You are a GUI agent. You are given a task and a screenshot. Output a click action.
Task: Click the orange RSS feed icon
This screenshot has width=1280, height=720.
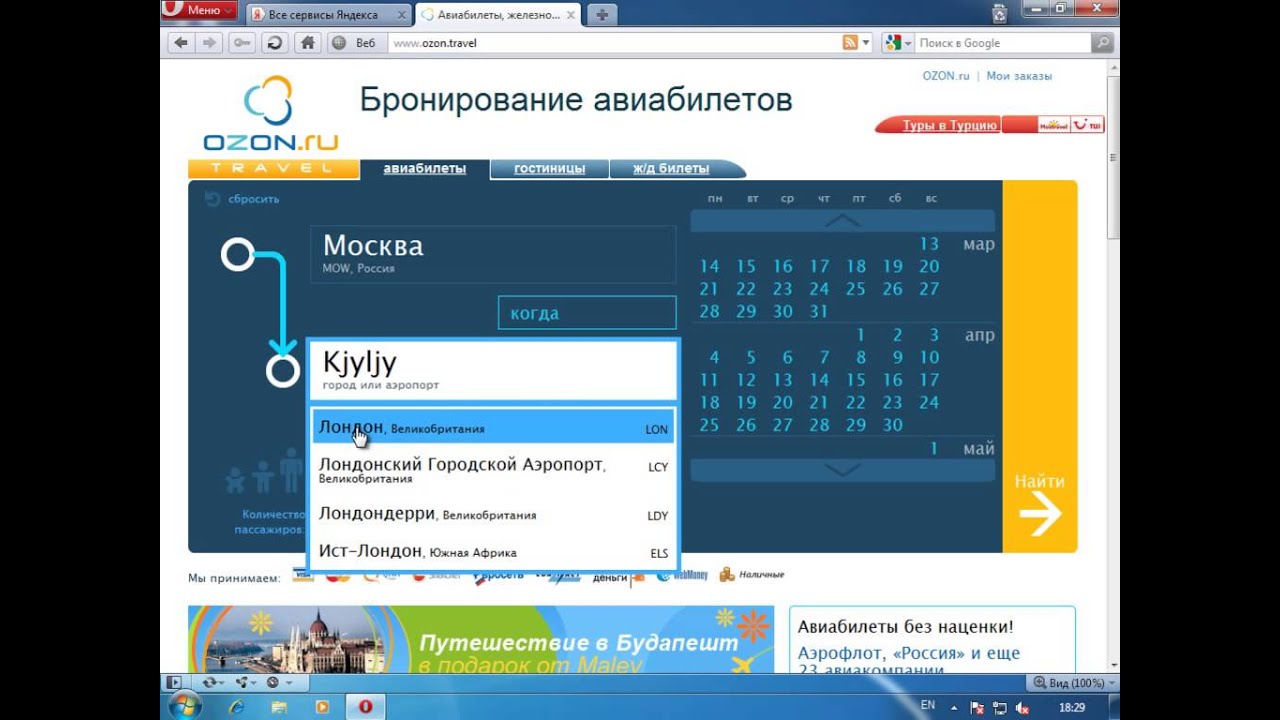850,43
